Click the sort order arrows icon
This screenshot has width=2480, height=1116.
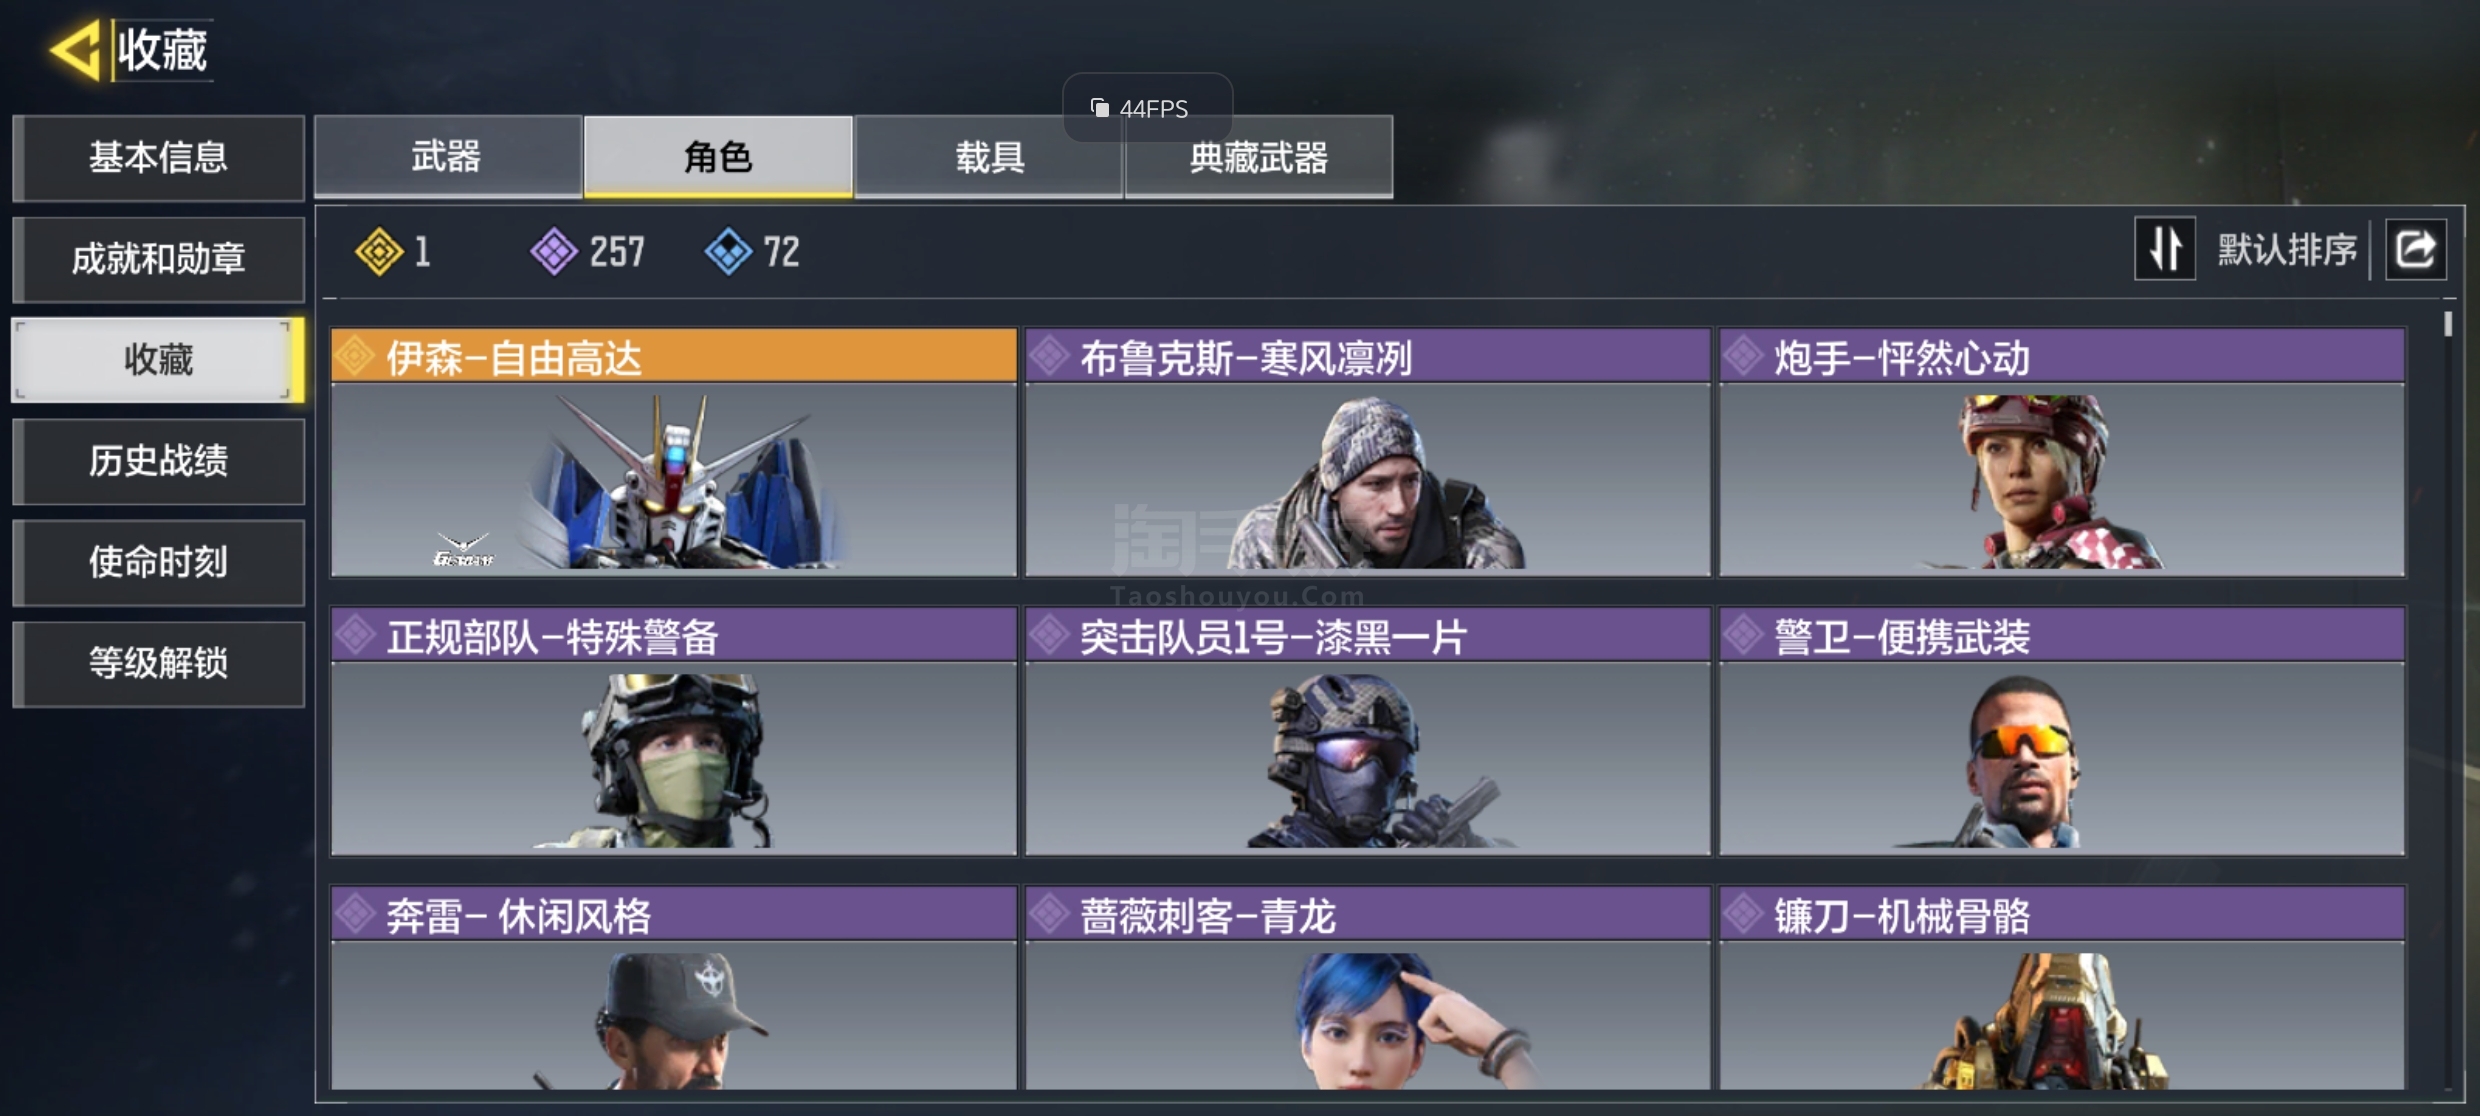pos(2165,249)
